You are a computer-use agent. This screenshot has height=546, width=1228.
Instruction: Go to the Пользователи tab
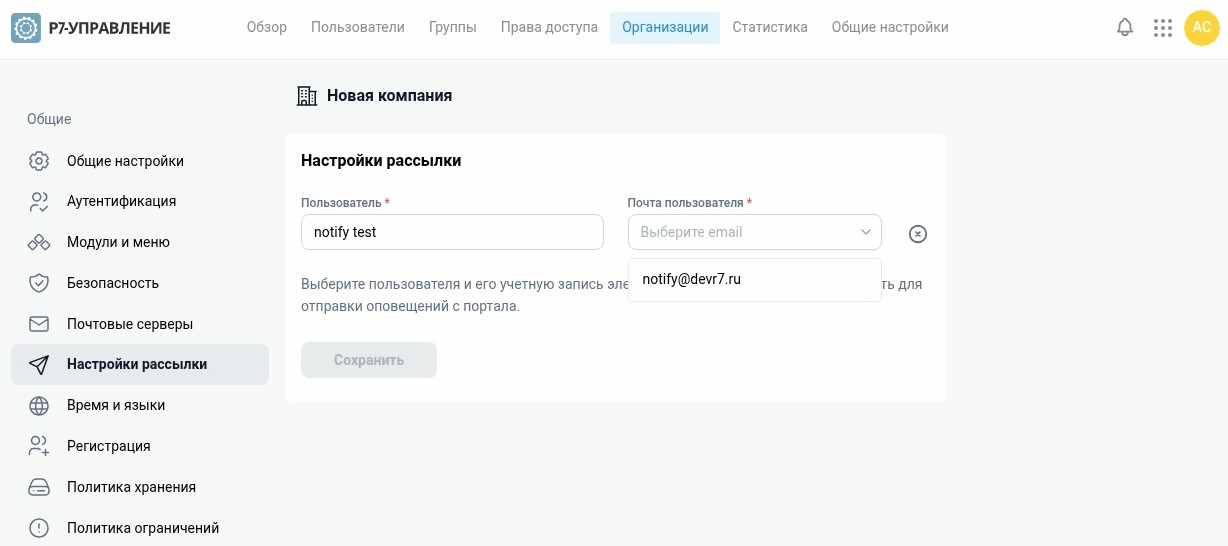[x=358, y=28]
